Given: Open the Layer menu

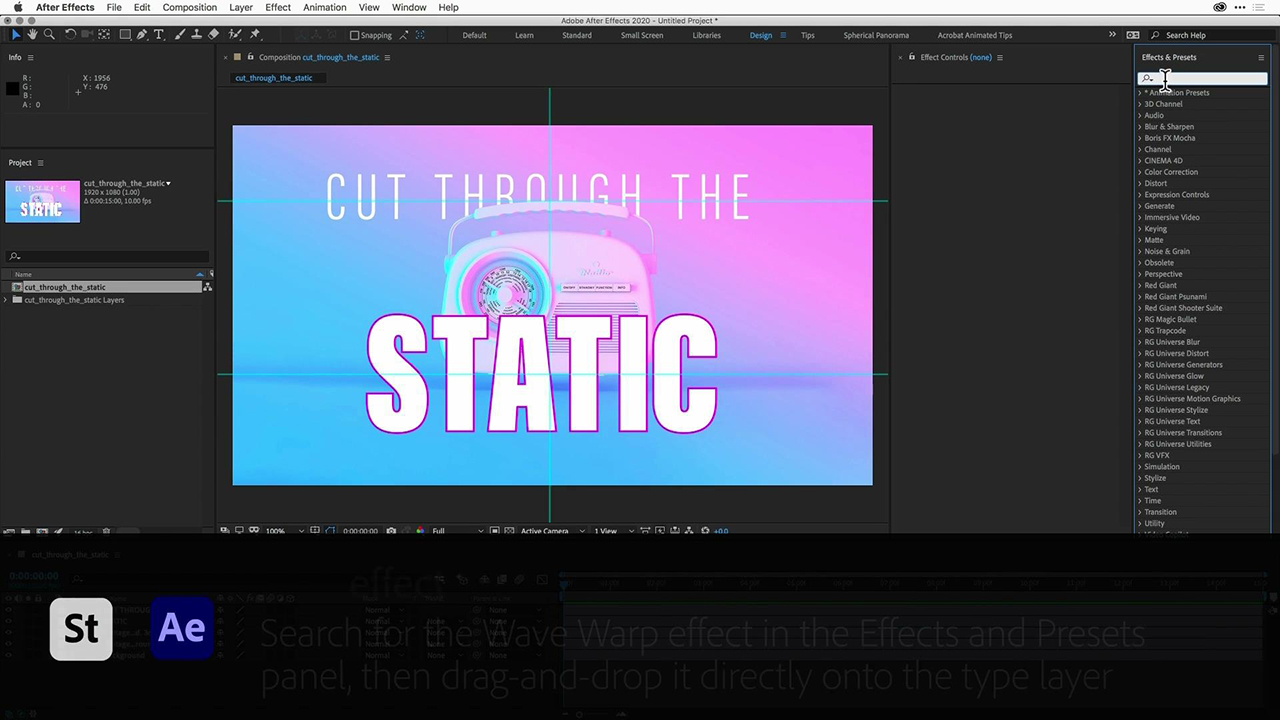Looking at the screenshot, I should click(241, 7).
